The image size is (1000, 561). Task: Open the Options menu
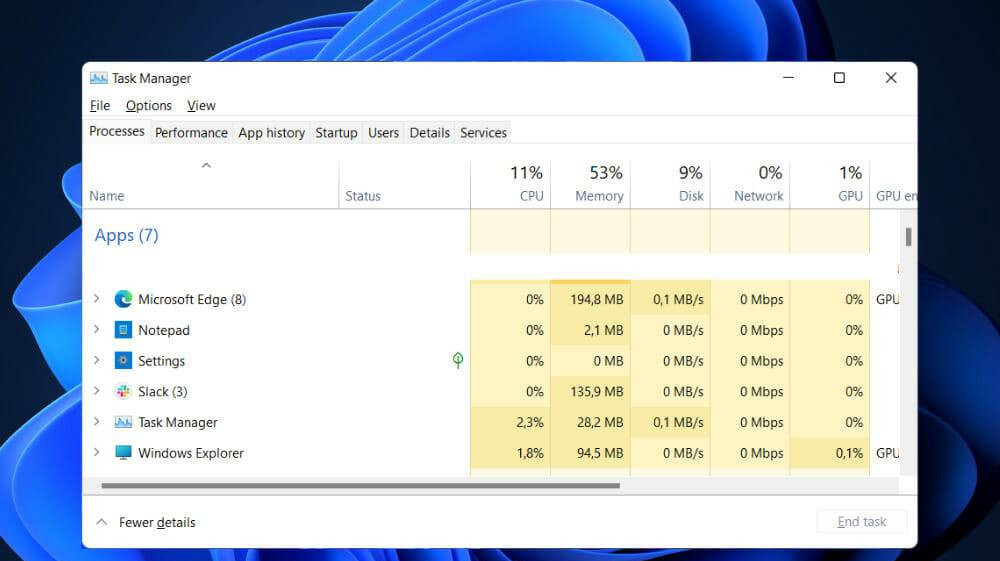pyautogui.click(x=149, y=105)
